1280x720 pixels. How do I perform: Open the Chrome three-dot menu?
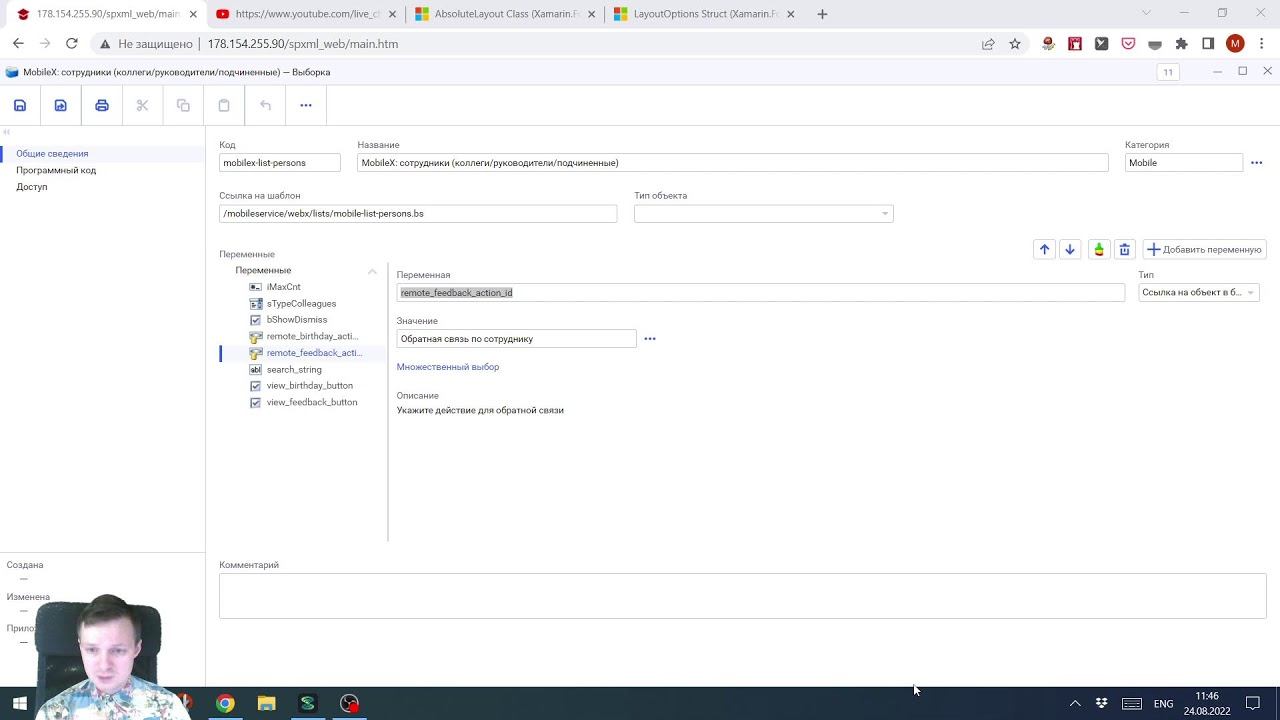pyautogui.click(x=1262, y=44)
